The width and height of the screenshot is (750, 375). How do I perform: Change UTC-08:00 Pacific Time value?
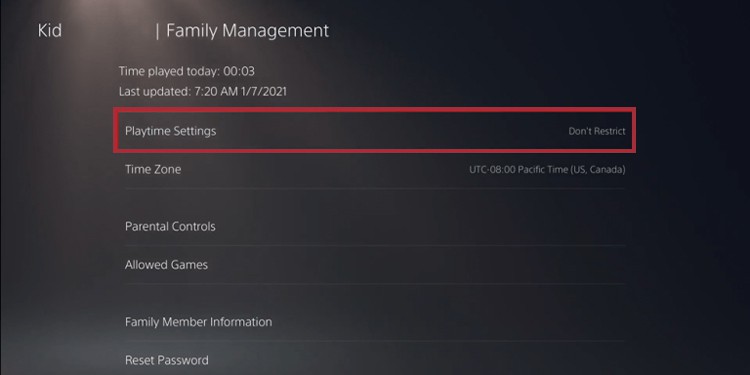click(x=547, y=169)
